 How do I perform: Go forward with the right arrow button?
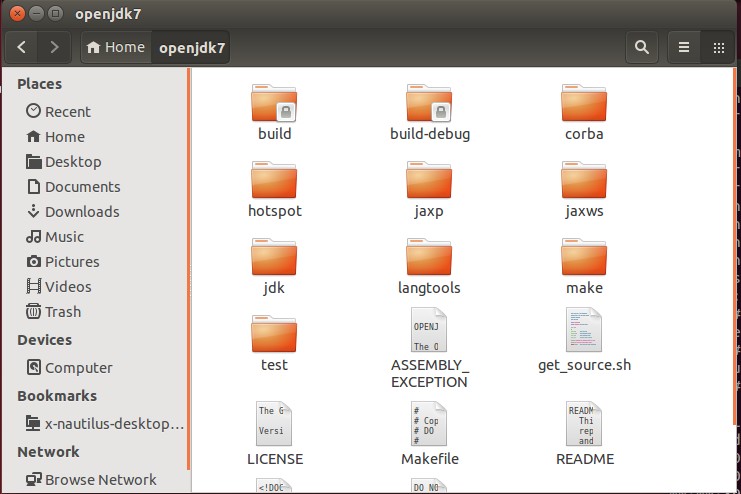[54, 47]
